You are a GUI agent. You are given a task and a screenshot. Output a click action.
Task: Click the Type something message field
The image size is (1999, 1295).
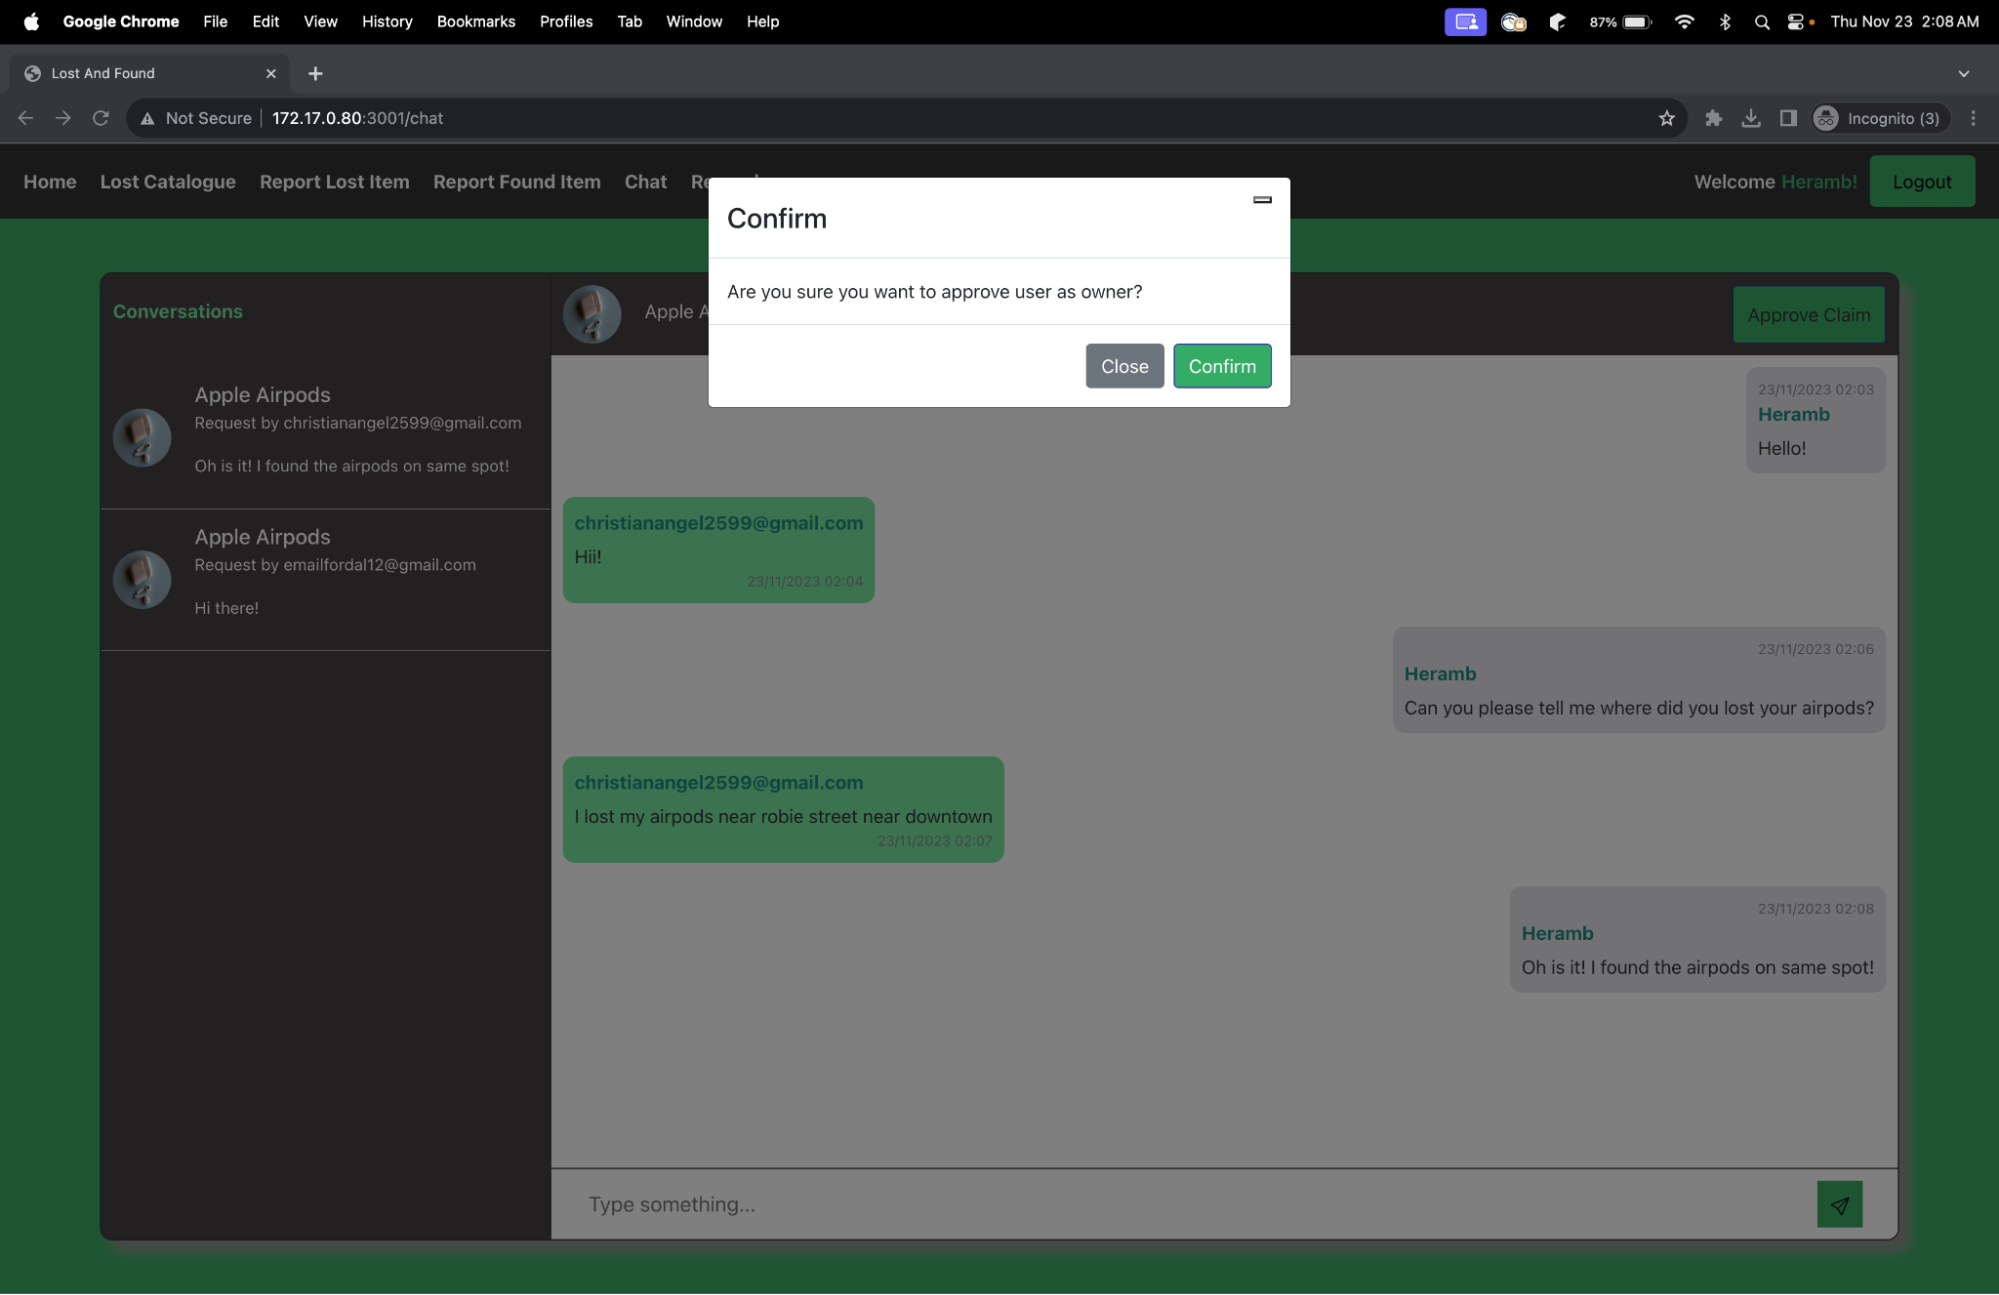[x=1180, y=1204]
